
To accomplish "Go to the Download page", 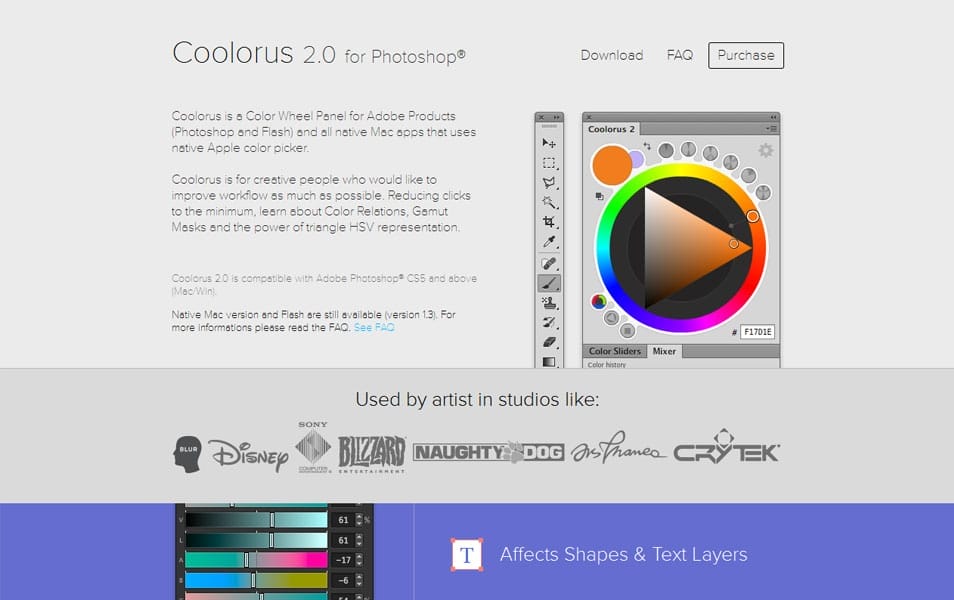I will coord(611,55).
